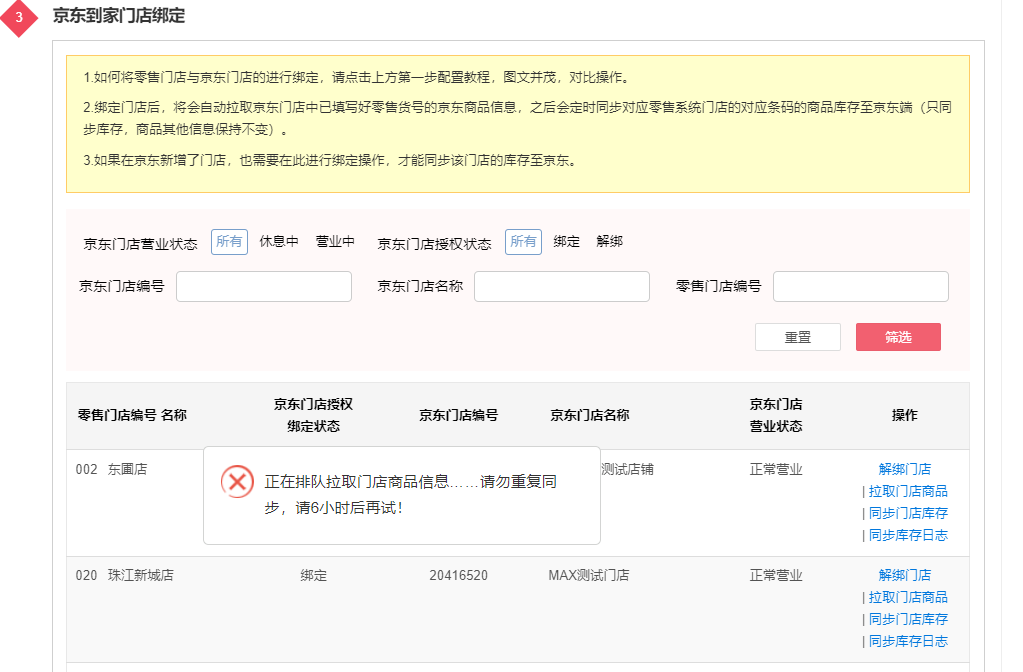Click 同步门店库存 for 珠江新城店 row
Viewport: 1023px width, 672px height.
(908, 620)
